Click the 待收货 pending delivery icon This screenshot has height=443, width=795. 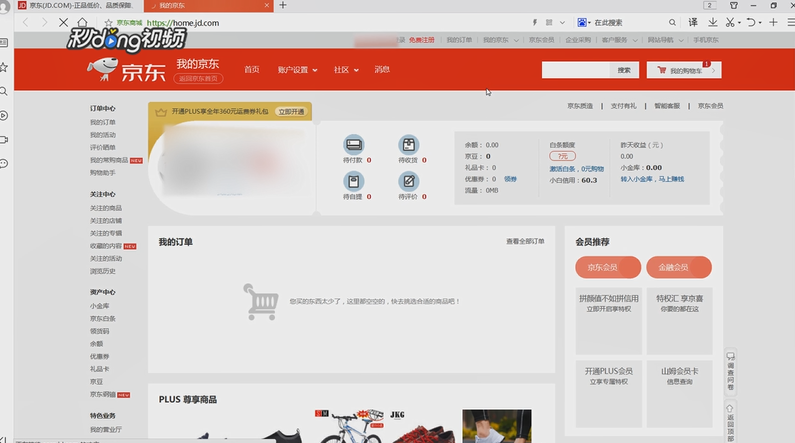(409, 145)
